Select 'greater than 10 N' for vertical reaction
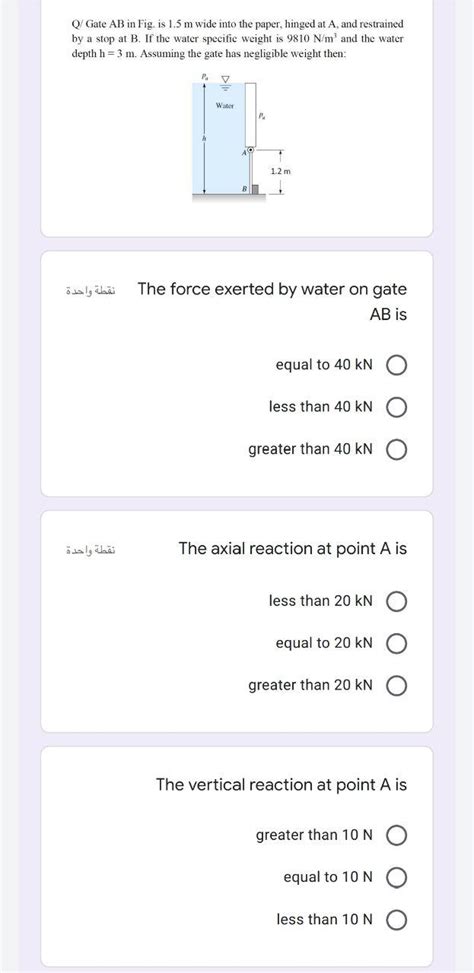 tap(397, 836)
